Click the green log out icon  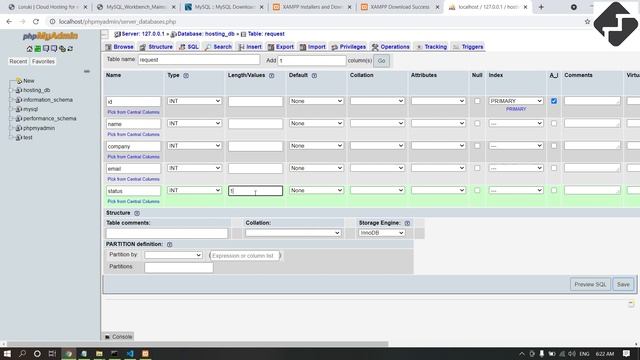click(x=38, y=49)
